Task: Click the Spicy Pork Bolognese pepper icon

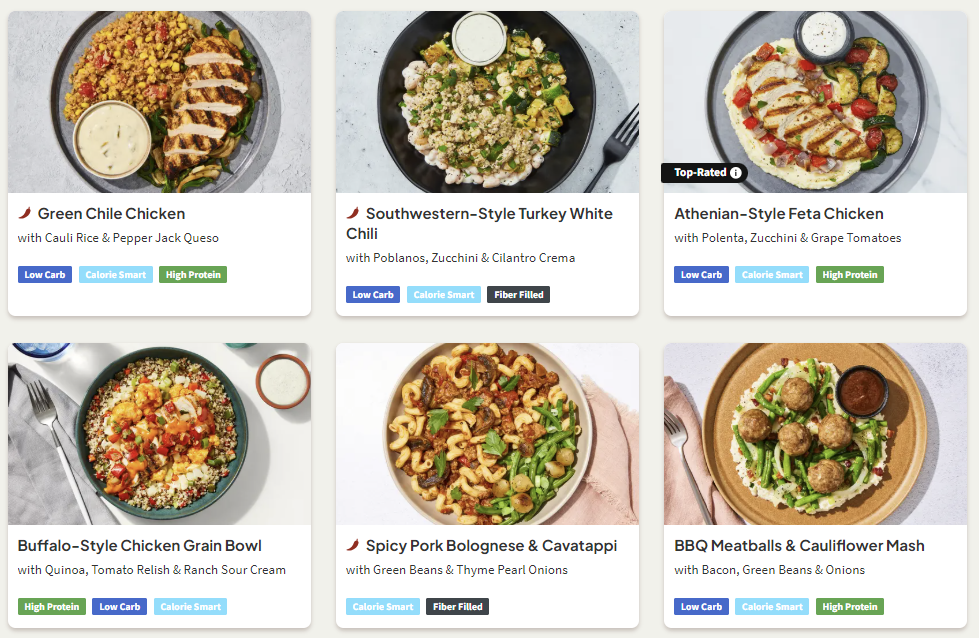Action: pyautogui.click(x=353, y=545)
